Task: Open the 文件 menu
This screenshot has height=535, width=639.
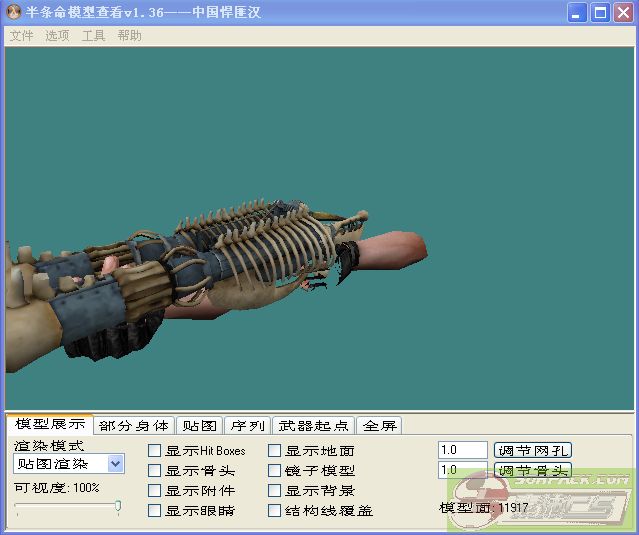Action: click(21, 35)
